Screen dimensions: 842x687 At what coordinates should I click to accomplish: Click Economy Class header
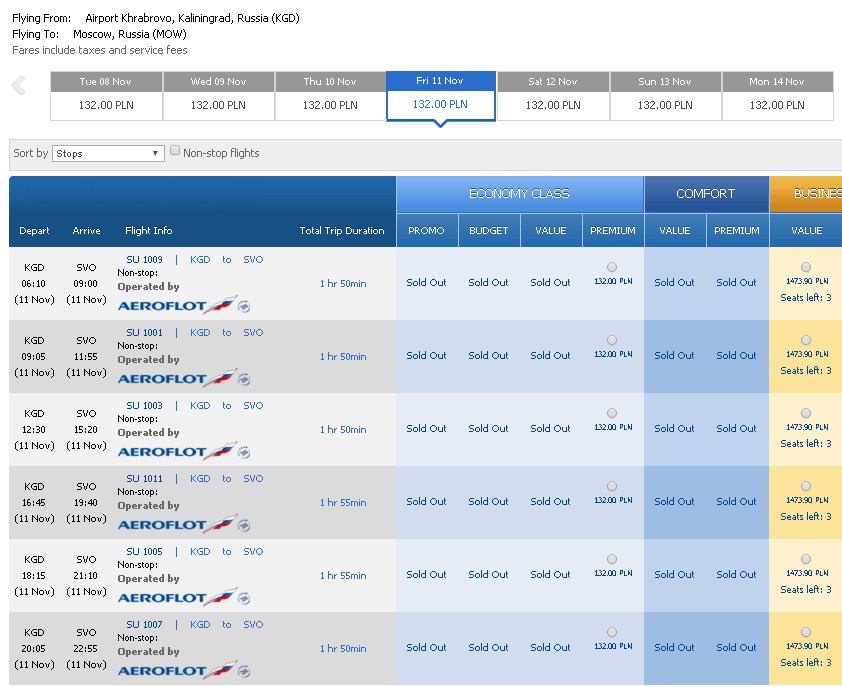[x=519, y=194]
